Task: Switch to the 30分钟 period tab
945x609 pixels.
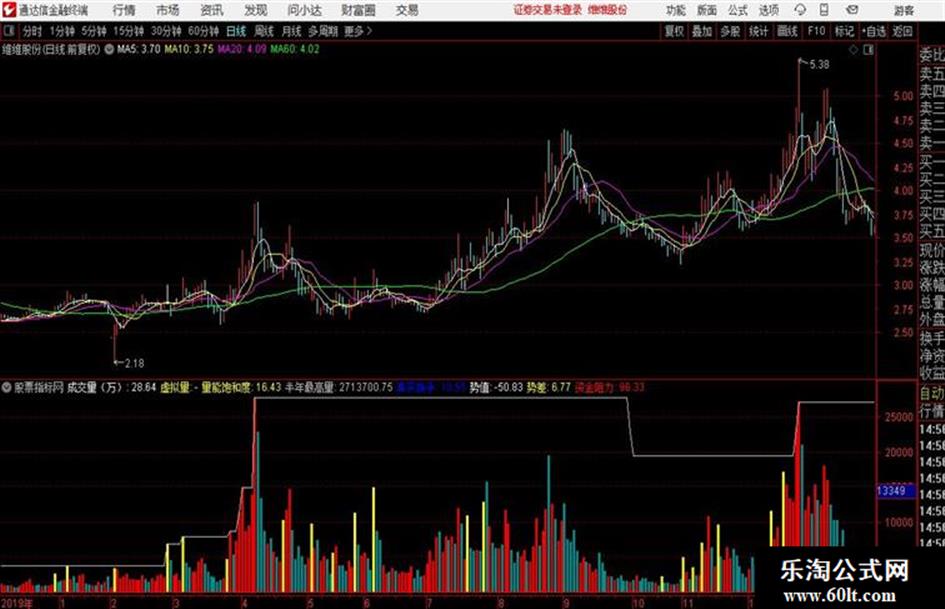Action: tap(166, 31)
